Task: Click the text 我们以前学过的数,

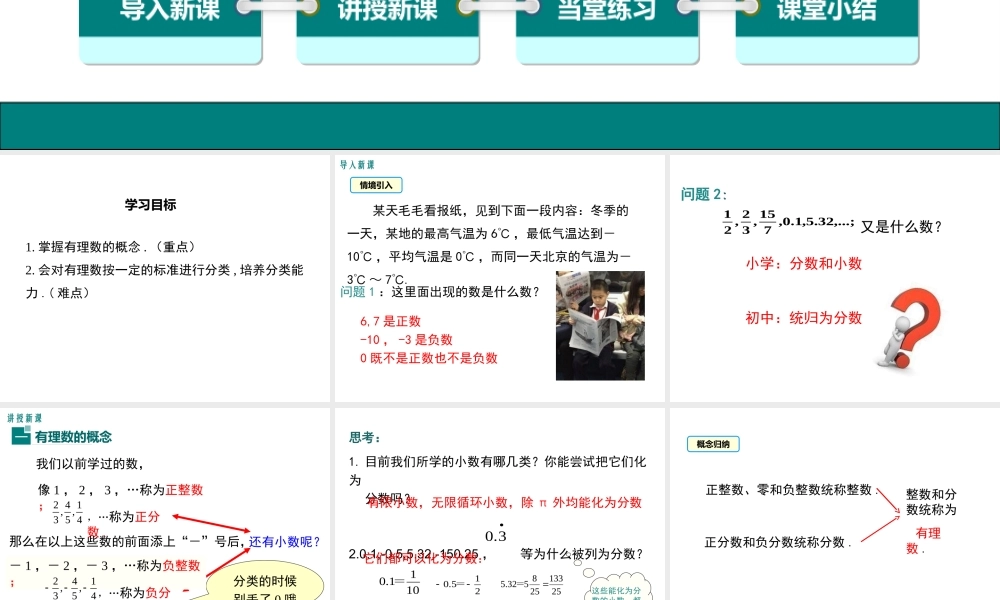Action: [x=90, y=464]
